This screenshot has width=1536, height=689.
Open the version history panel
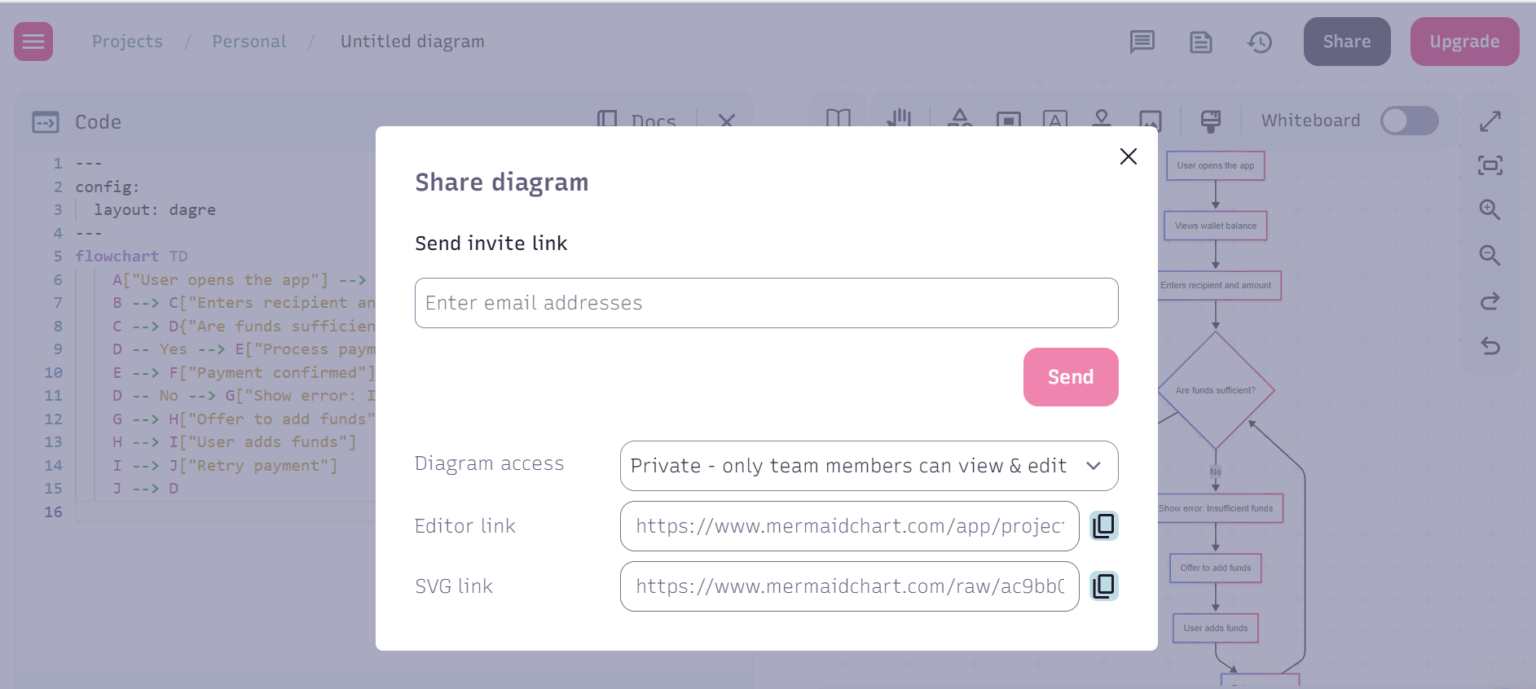[x=1259, y=42]
